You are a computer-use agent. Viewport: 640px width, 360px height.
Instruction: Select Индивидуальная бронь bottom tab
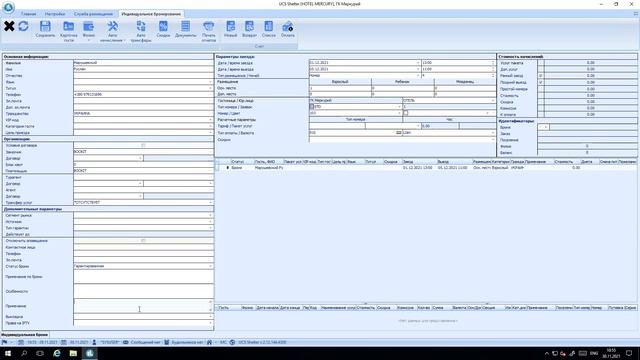(x=24, y=335)
